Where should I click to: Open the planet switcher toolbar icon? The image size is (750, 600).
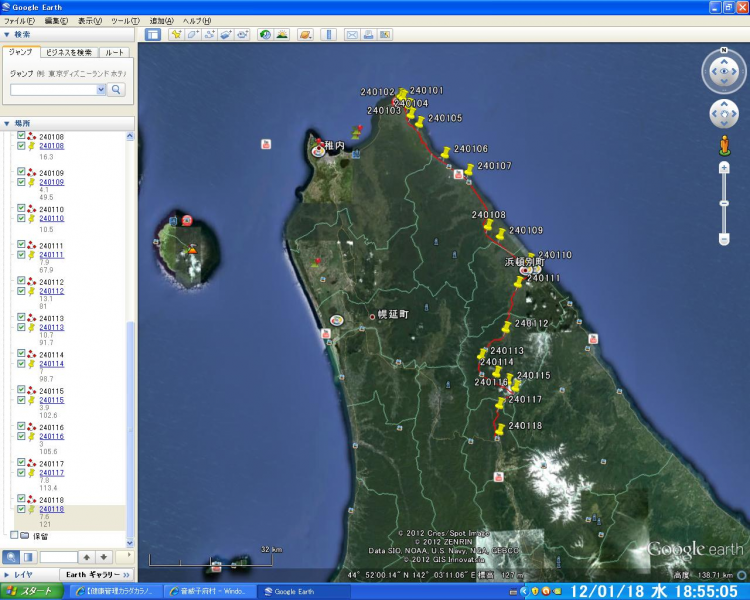coord(305,34)
